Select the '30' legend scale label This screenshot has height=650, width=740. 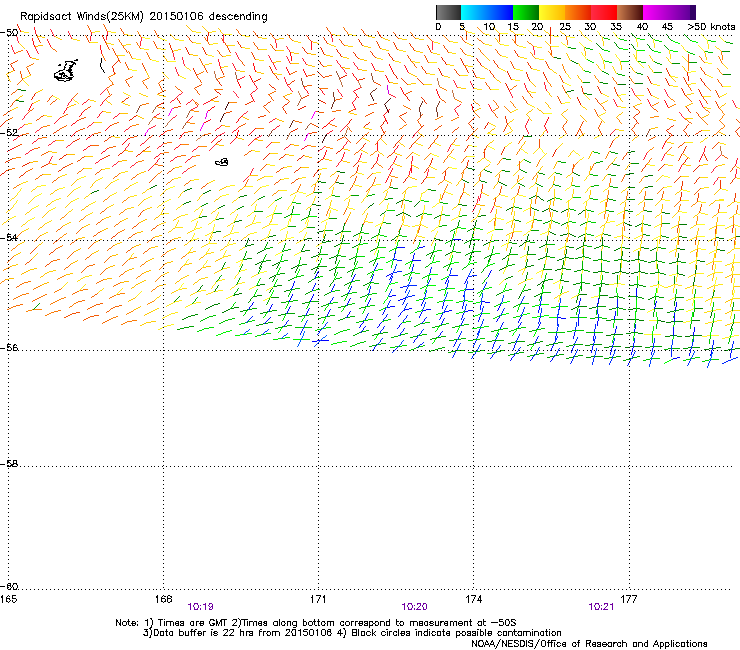point(590,27)
